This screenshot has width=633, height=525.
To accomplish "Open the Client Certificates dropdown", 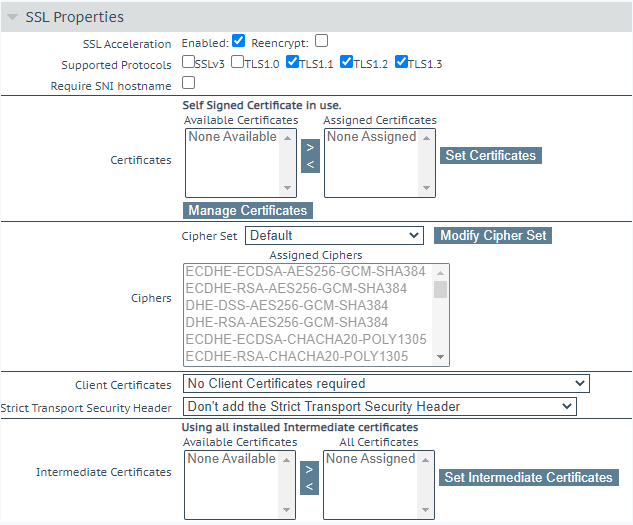I will pyautogui.click(x=386, y=384).
